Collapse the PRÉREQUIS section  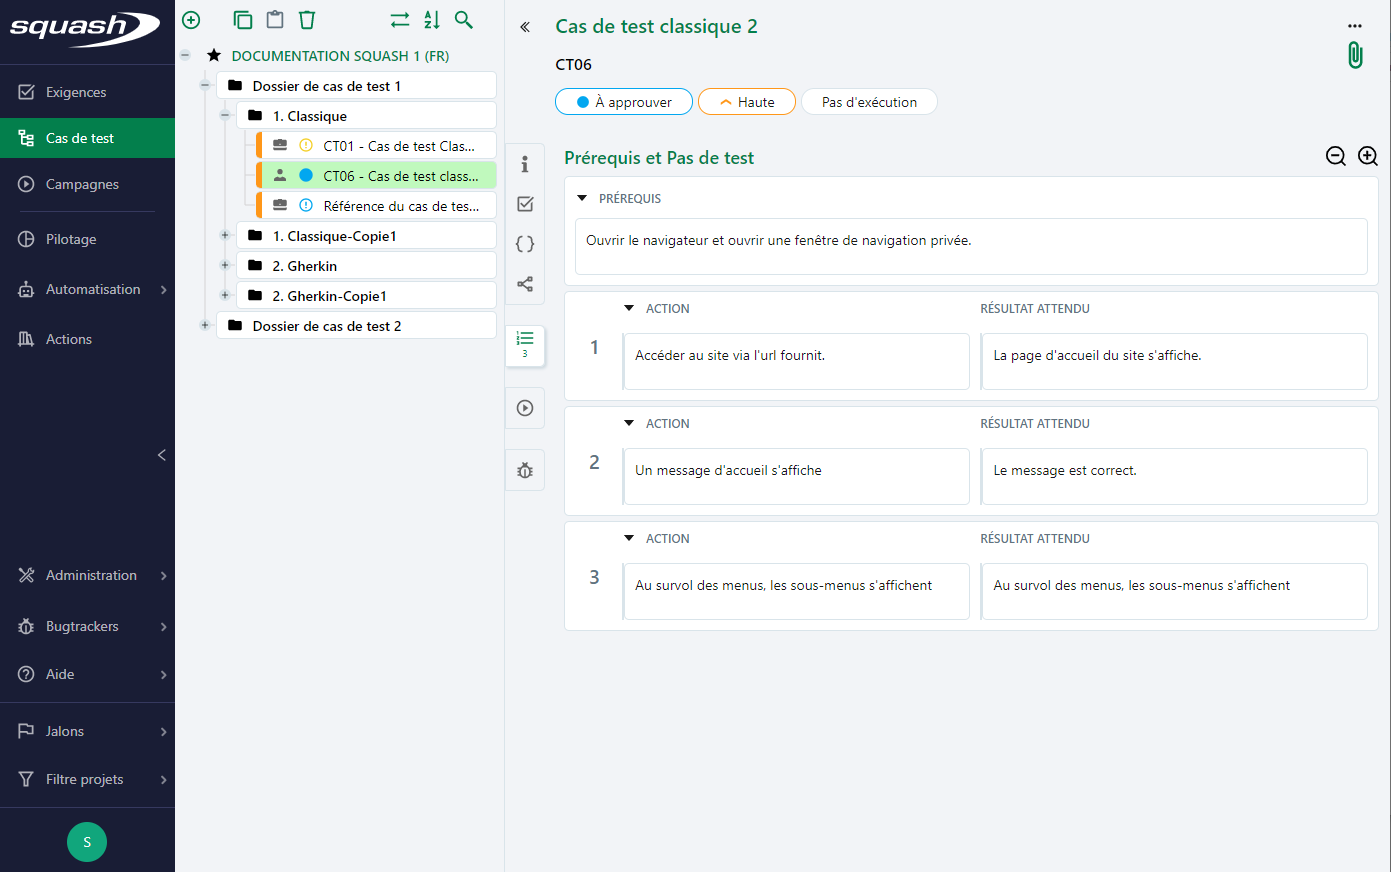(x=582, y=198)
